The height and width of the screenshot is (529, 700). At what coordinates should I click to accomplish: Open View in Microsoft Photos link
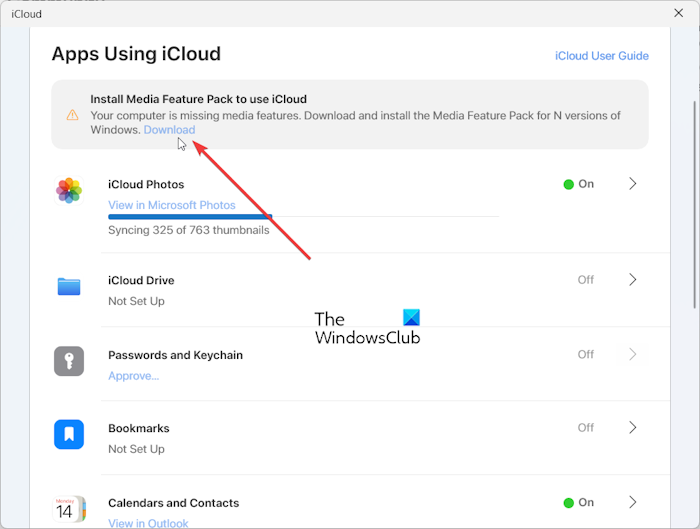(x=172, y=205)
